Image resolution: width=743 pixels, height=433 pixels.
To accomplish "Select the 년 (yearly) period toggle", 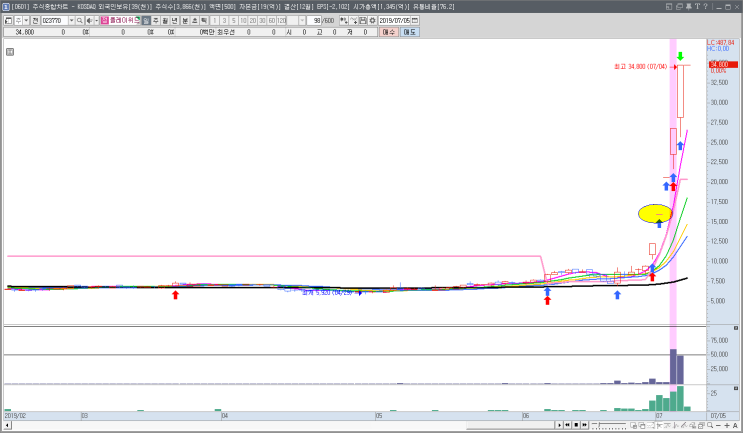I will pos(174,20).
